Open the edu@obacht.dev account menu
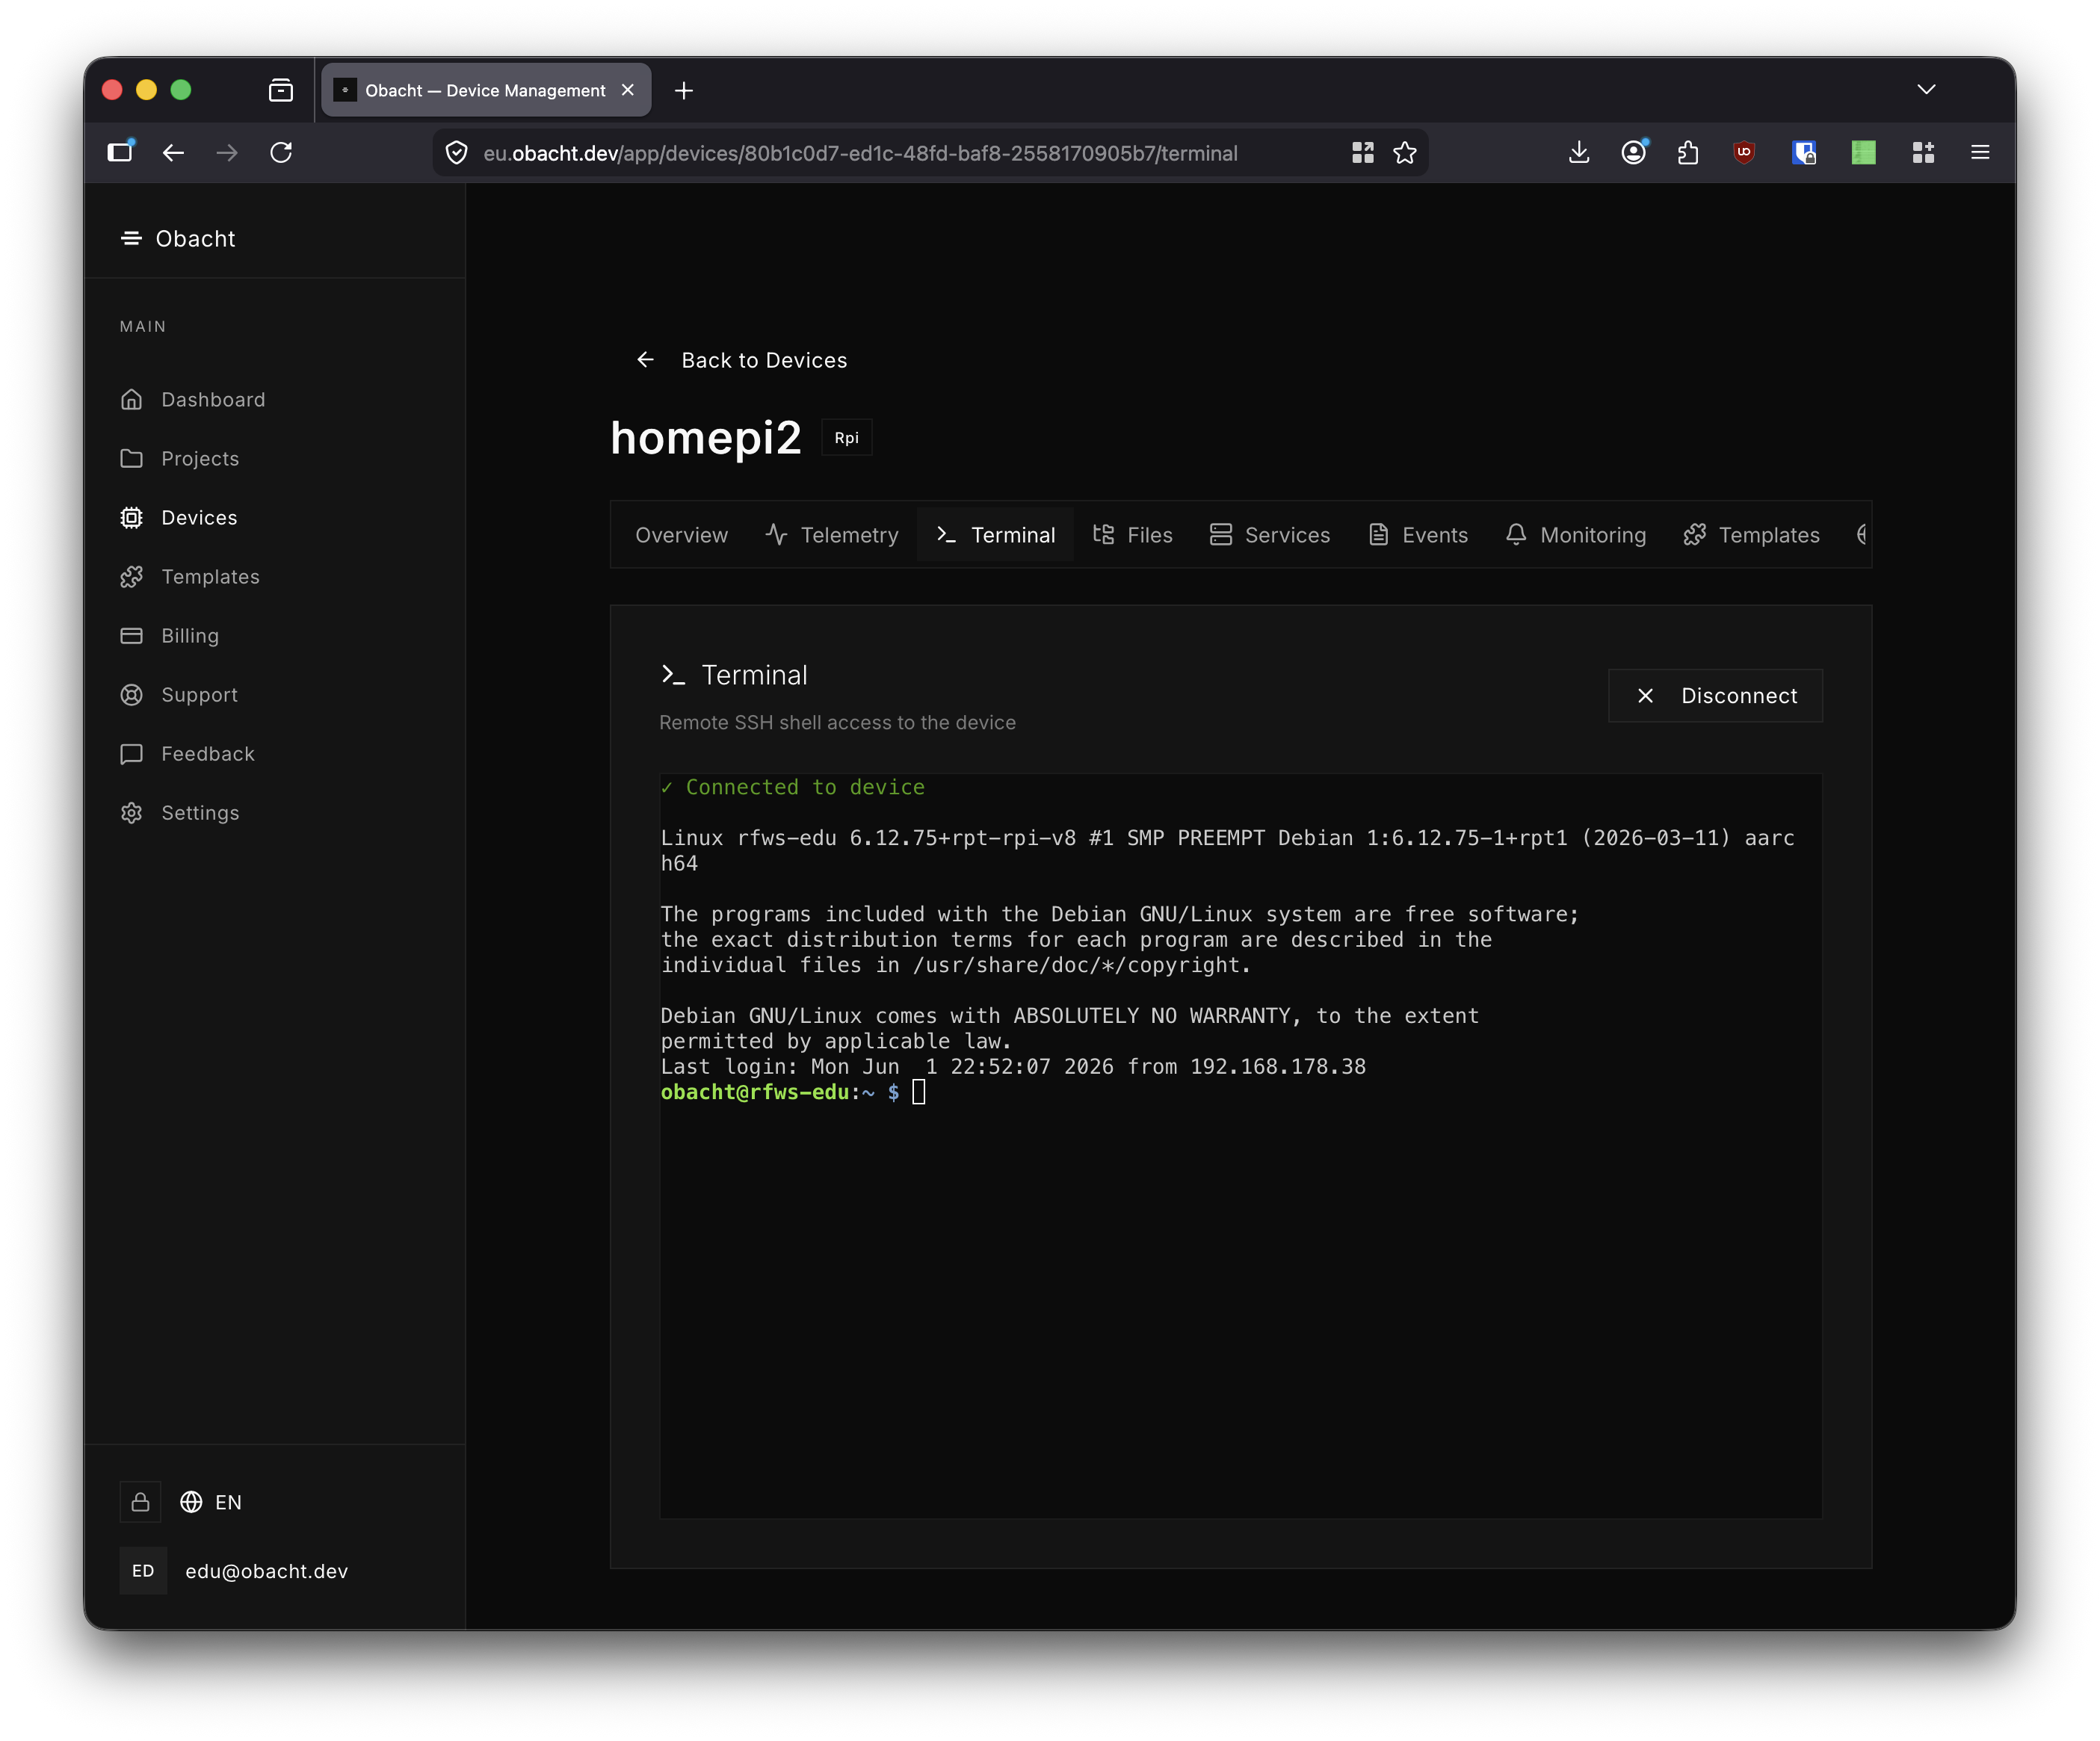Screen dimensions: 2100x1741 click(x=235, y=1571)
